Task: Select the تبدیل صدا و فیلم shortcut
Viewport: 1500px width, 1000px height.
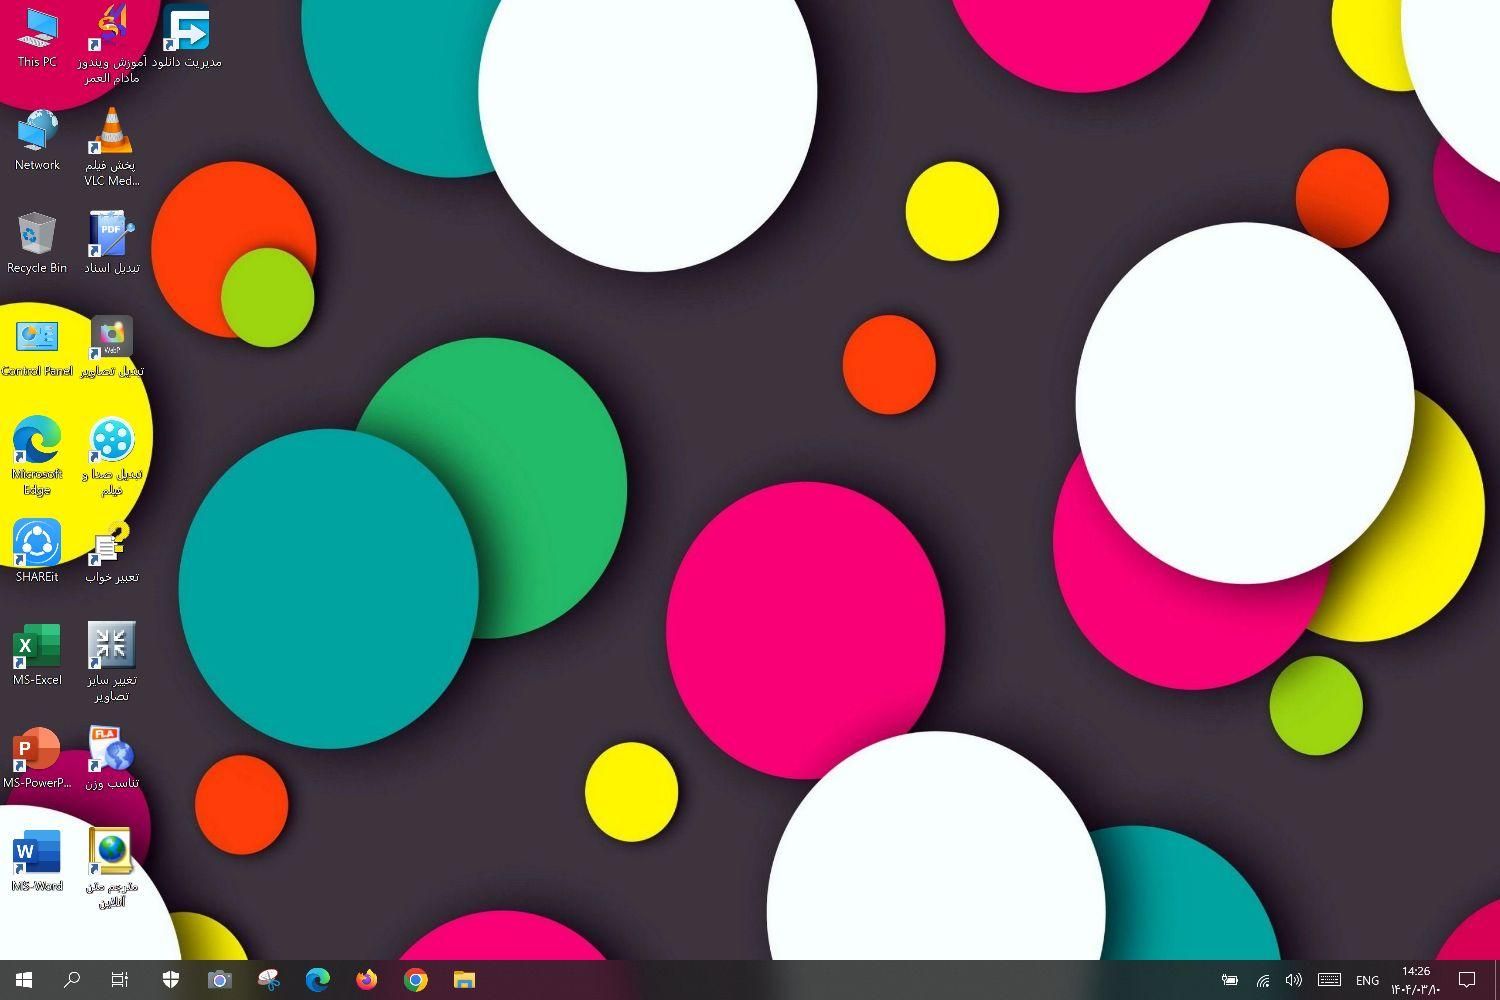Action: click(111, 457)
